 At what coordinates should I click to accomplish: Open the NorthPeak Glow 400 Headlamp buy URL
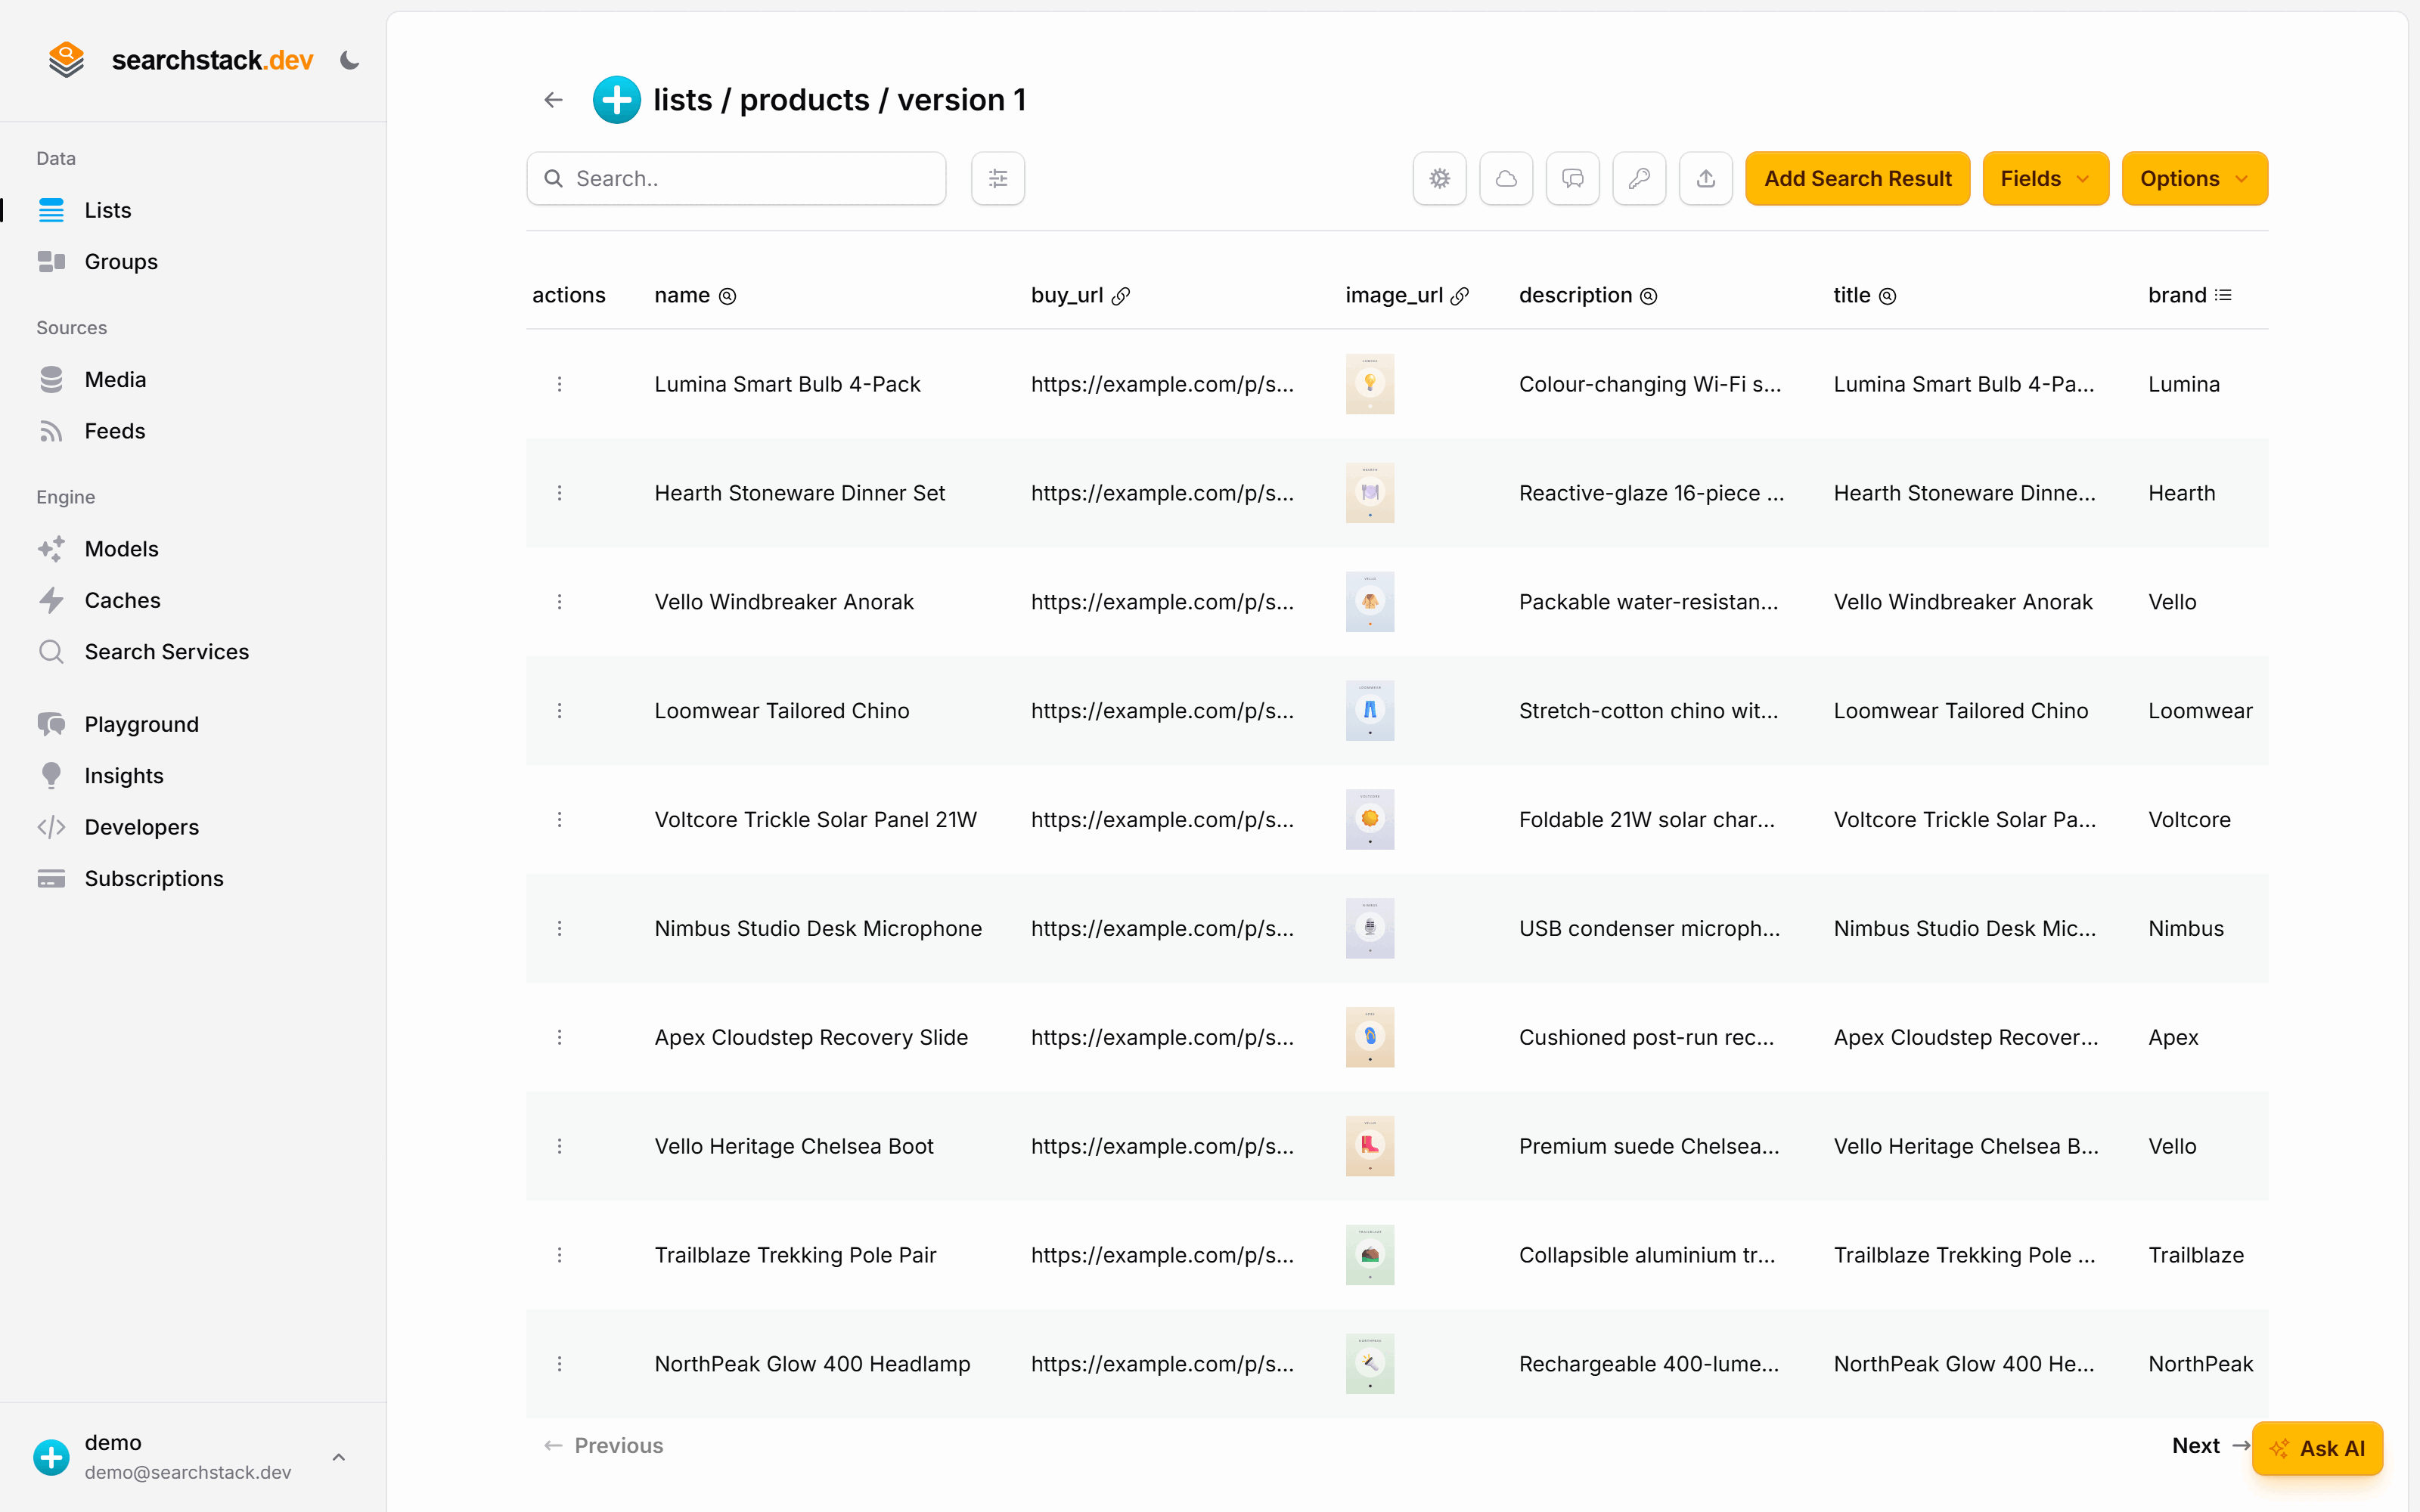[1162, 1364]
